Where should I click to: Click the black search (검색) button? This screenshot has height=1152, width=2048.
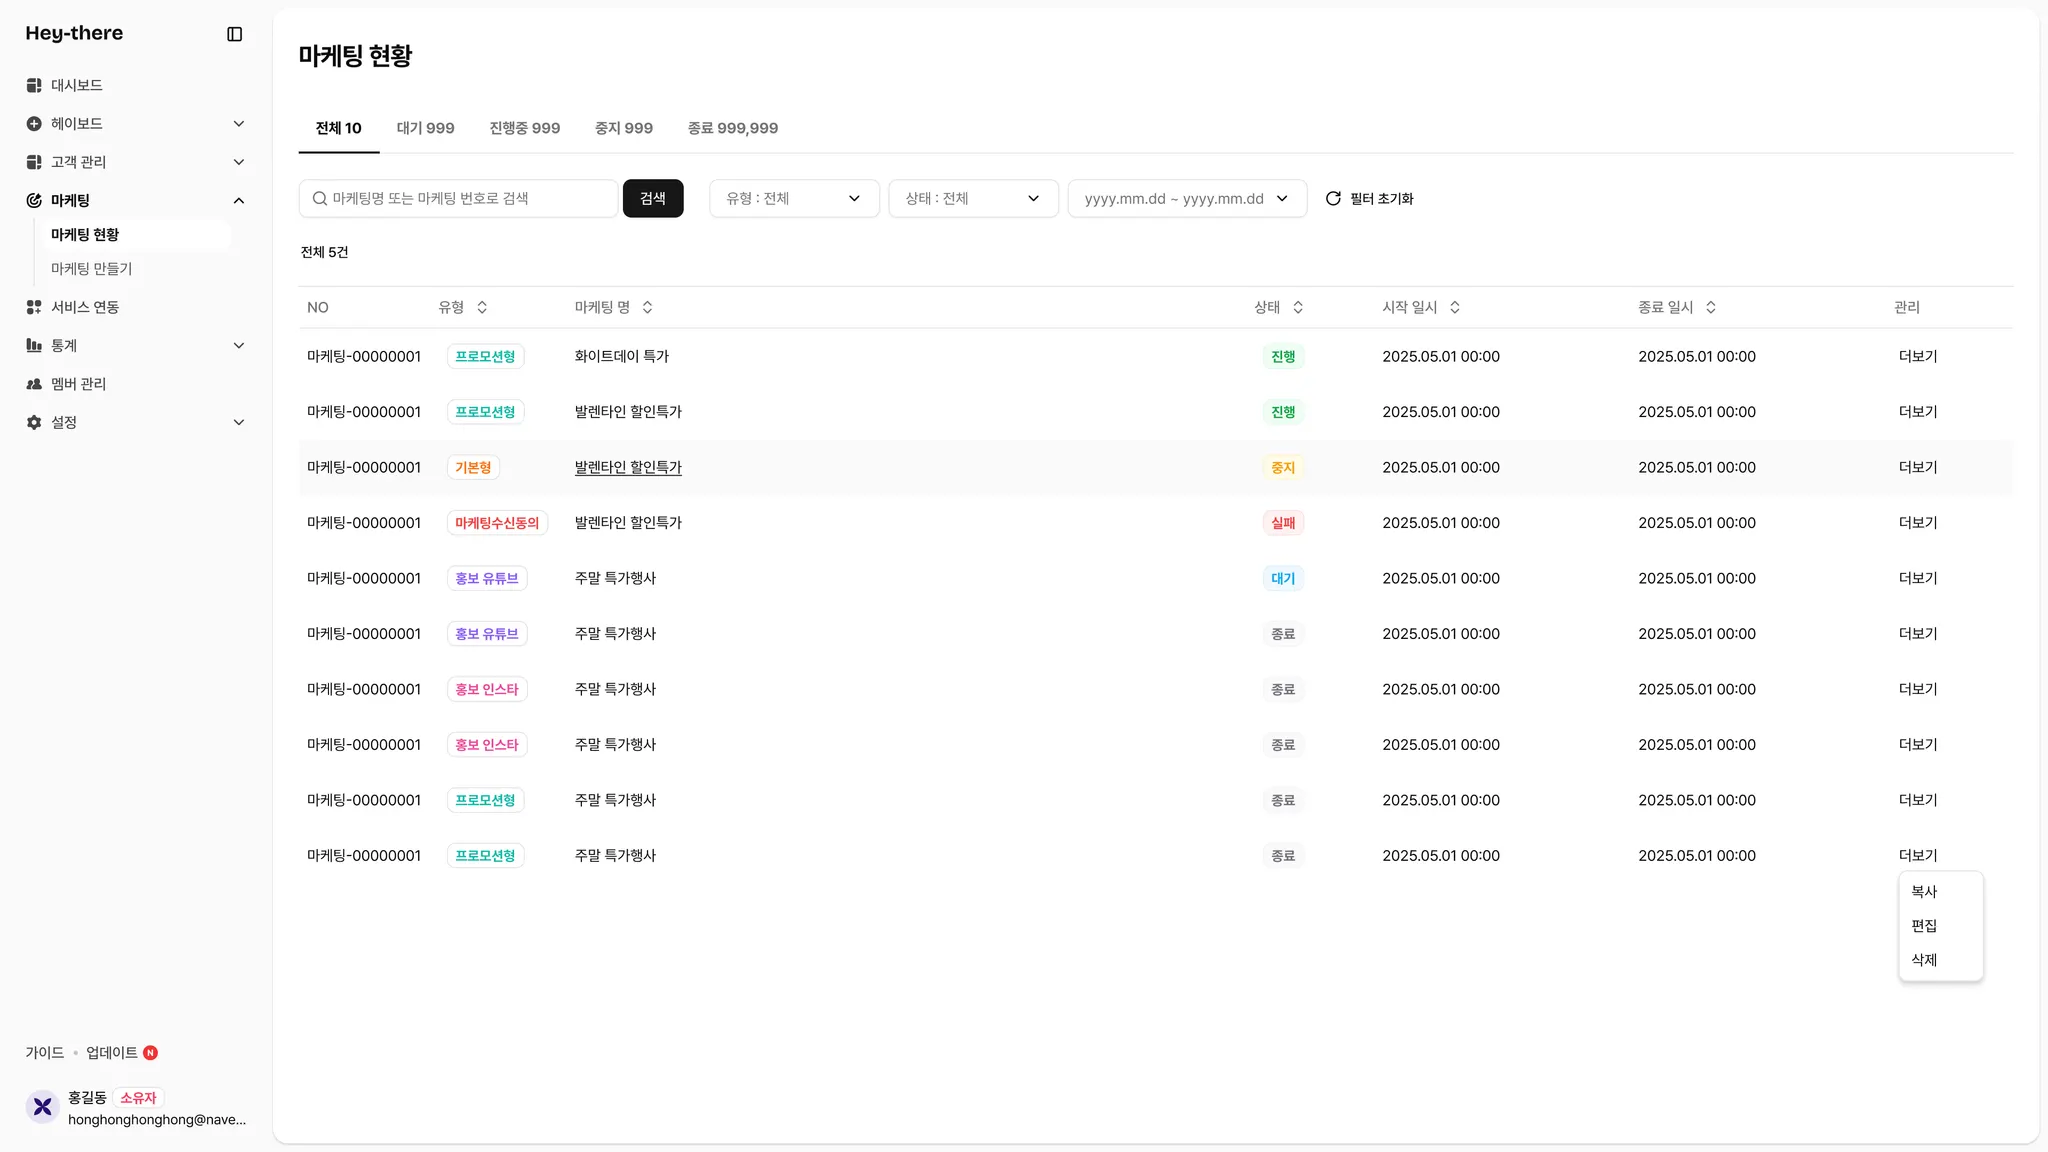coord(653,198)
